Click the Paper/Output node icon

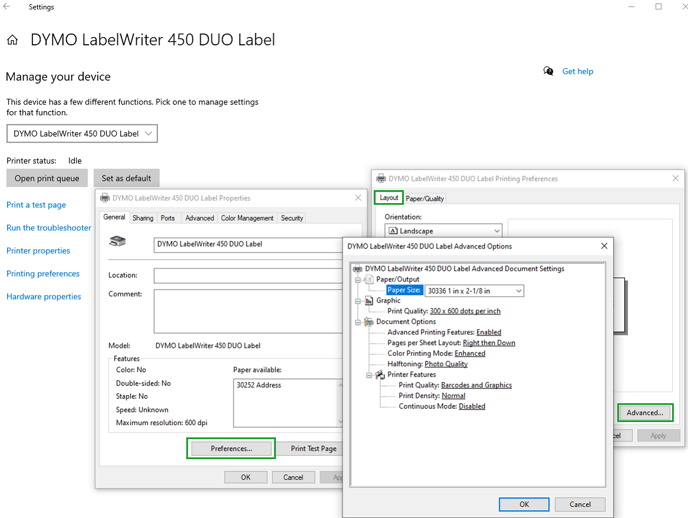pyautogui.click(x=369, y=279)
